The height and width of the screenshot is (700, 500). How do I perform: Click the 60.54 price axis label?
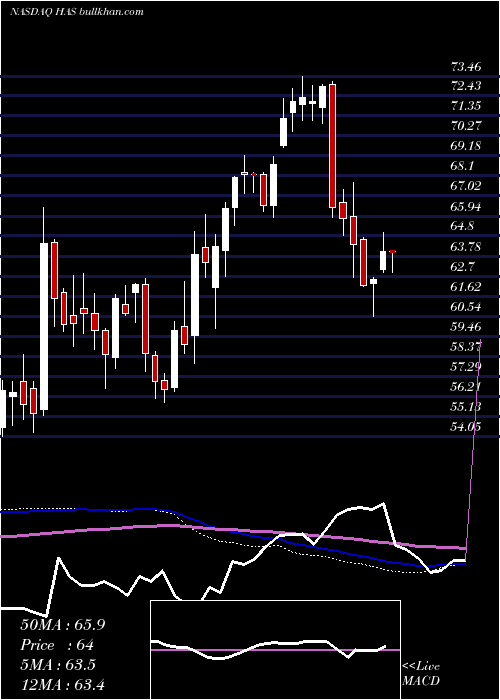[x=466, y=307]
